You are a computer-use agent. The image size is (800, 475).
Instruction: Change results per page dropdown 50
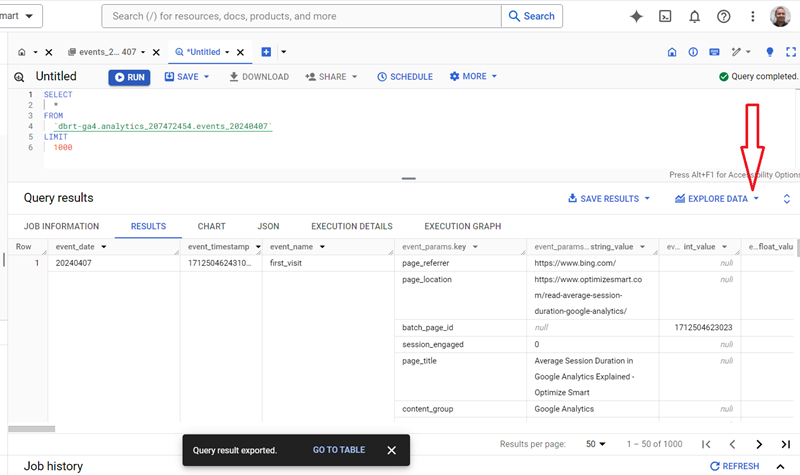pos(595,444)
